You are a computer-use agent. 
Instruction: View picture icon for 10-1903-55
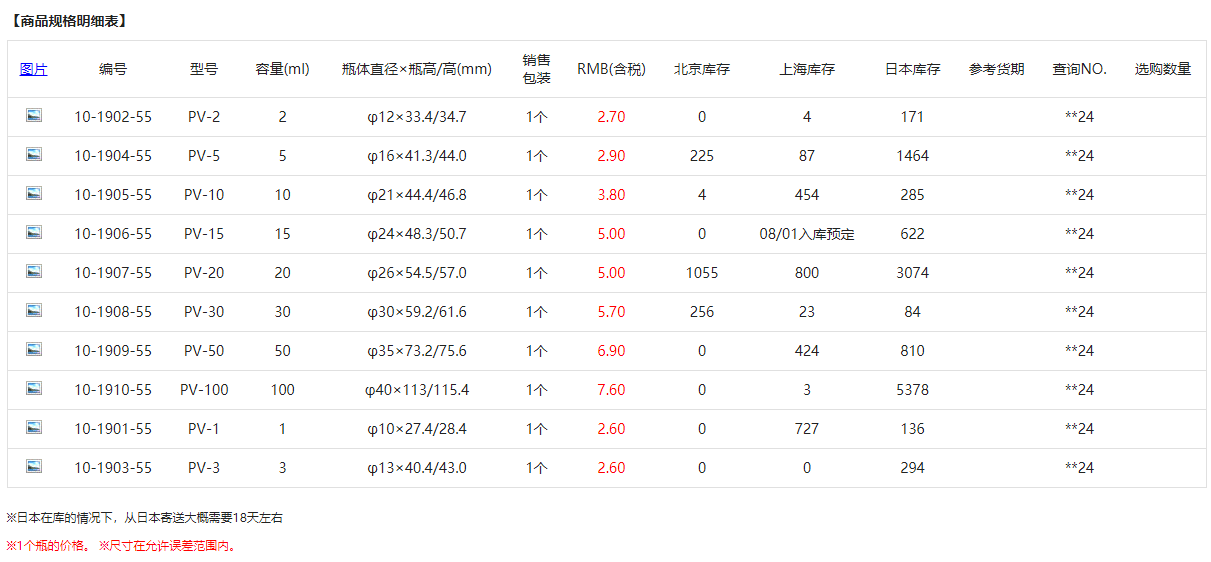(34, 467)
